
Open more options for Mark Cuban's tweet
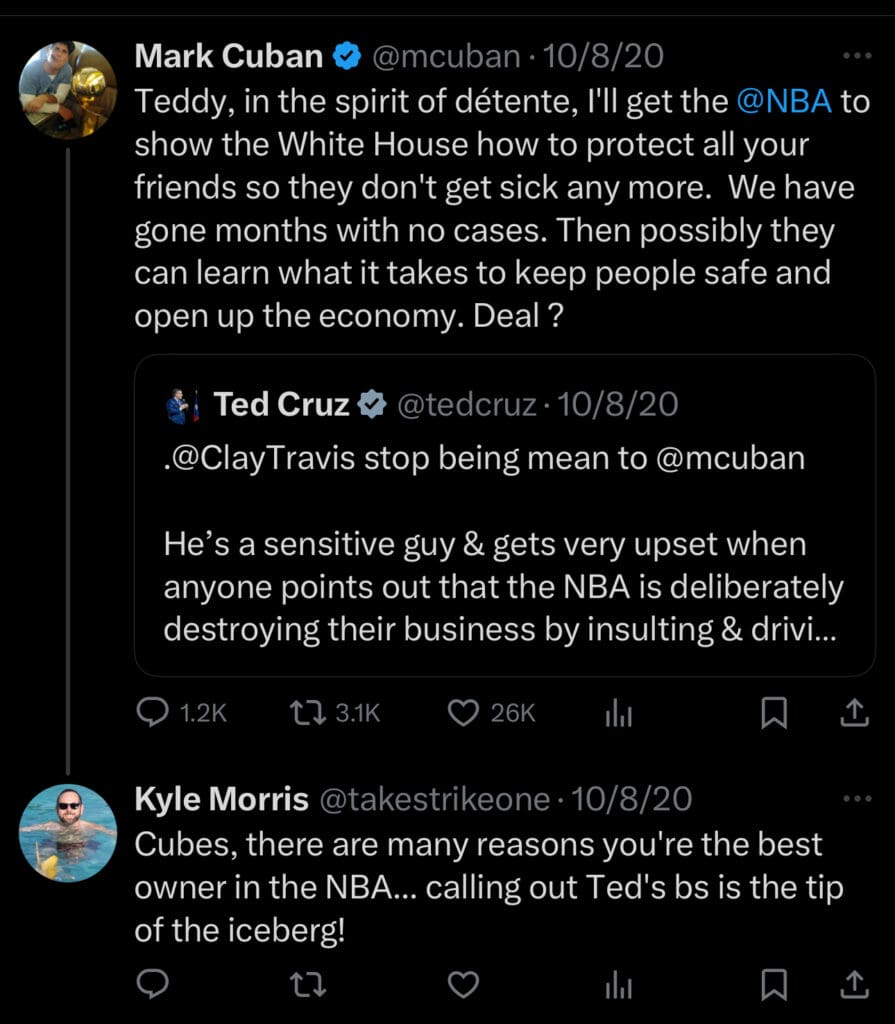pyautogui.click(x=857, y=57)
